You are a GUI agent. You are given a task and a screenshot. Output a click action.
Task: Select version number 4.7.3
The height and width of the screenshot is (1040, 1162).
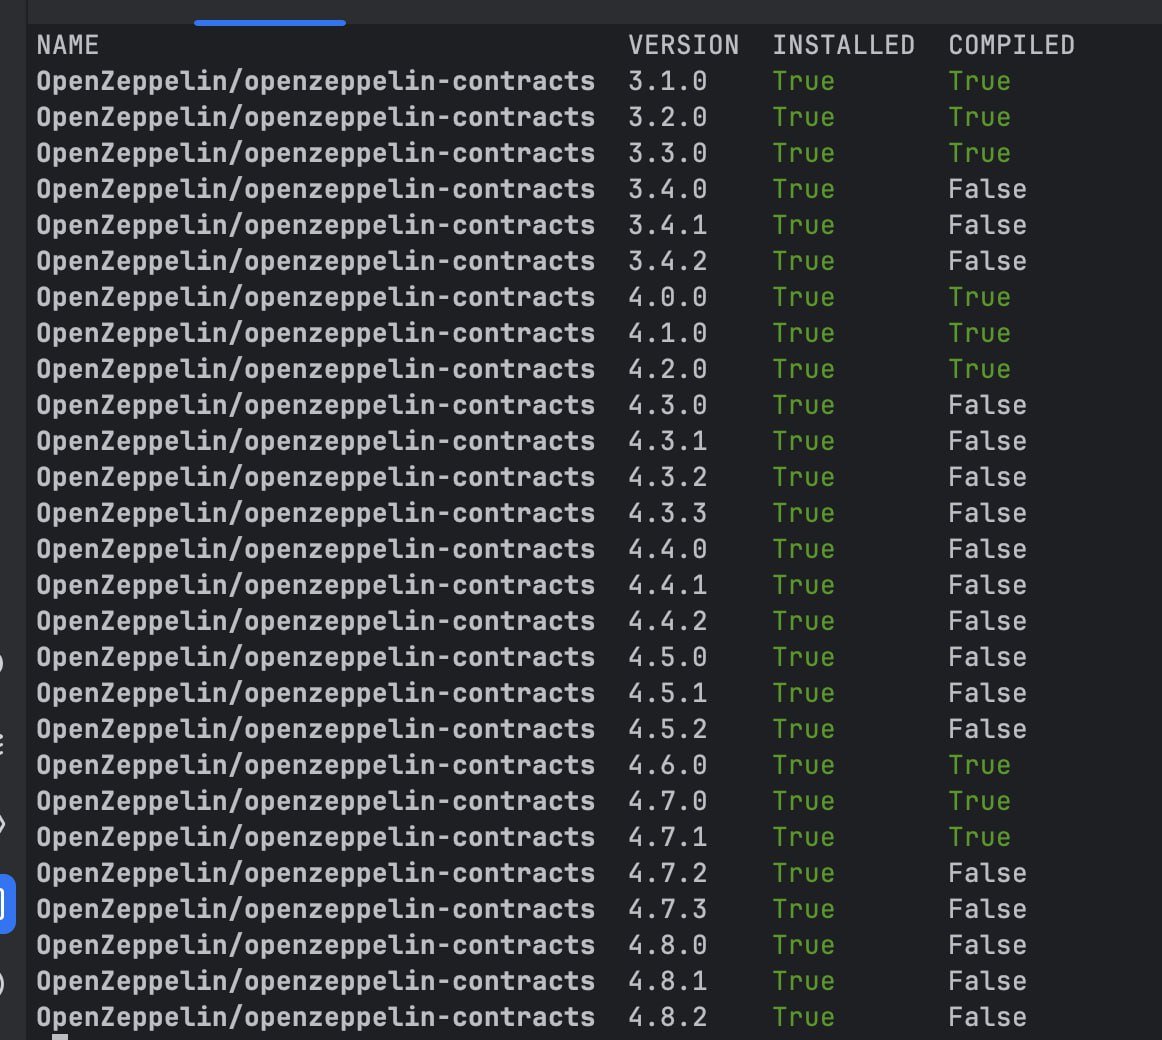[667, 909]
